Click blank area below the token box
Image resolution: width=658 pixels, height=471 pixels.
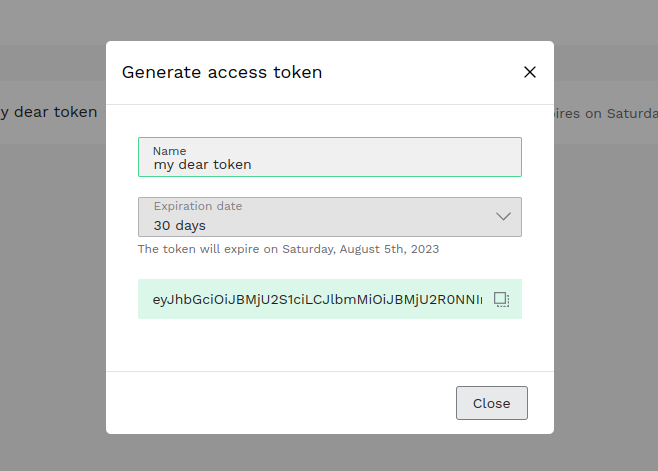point(330,345)
